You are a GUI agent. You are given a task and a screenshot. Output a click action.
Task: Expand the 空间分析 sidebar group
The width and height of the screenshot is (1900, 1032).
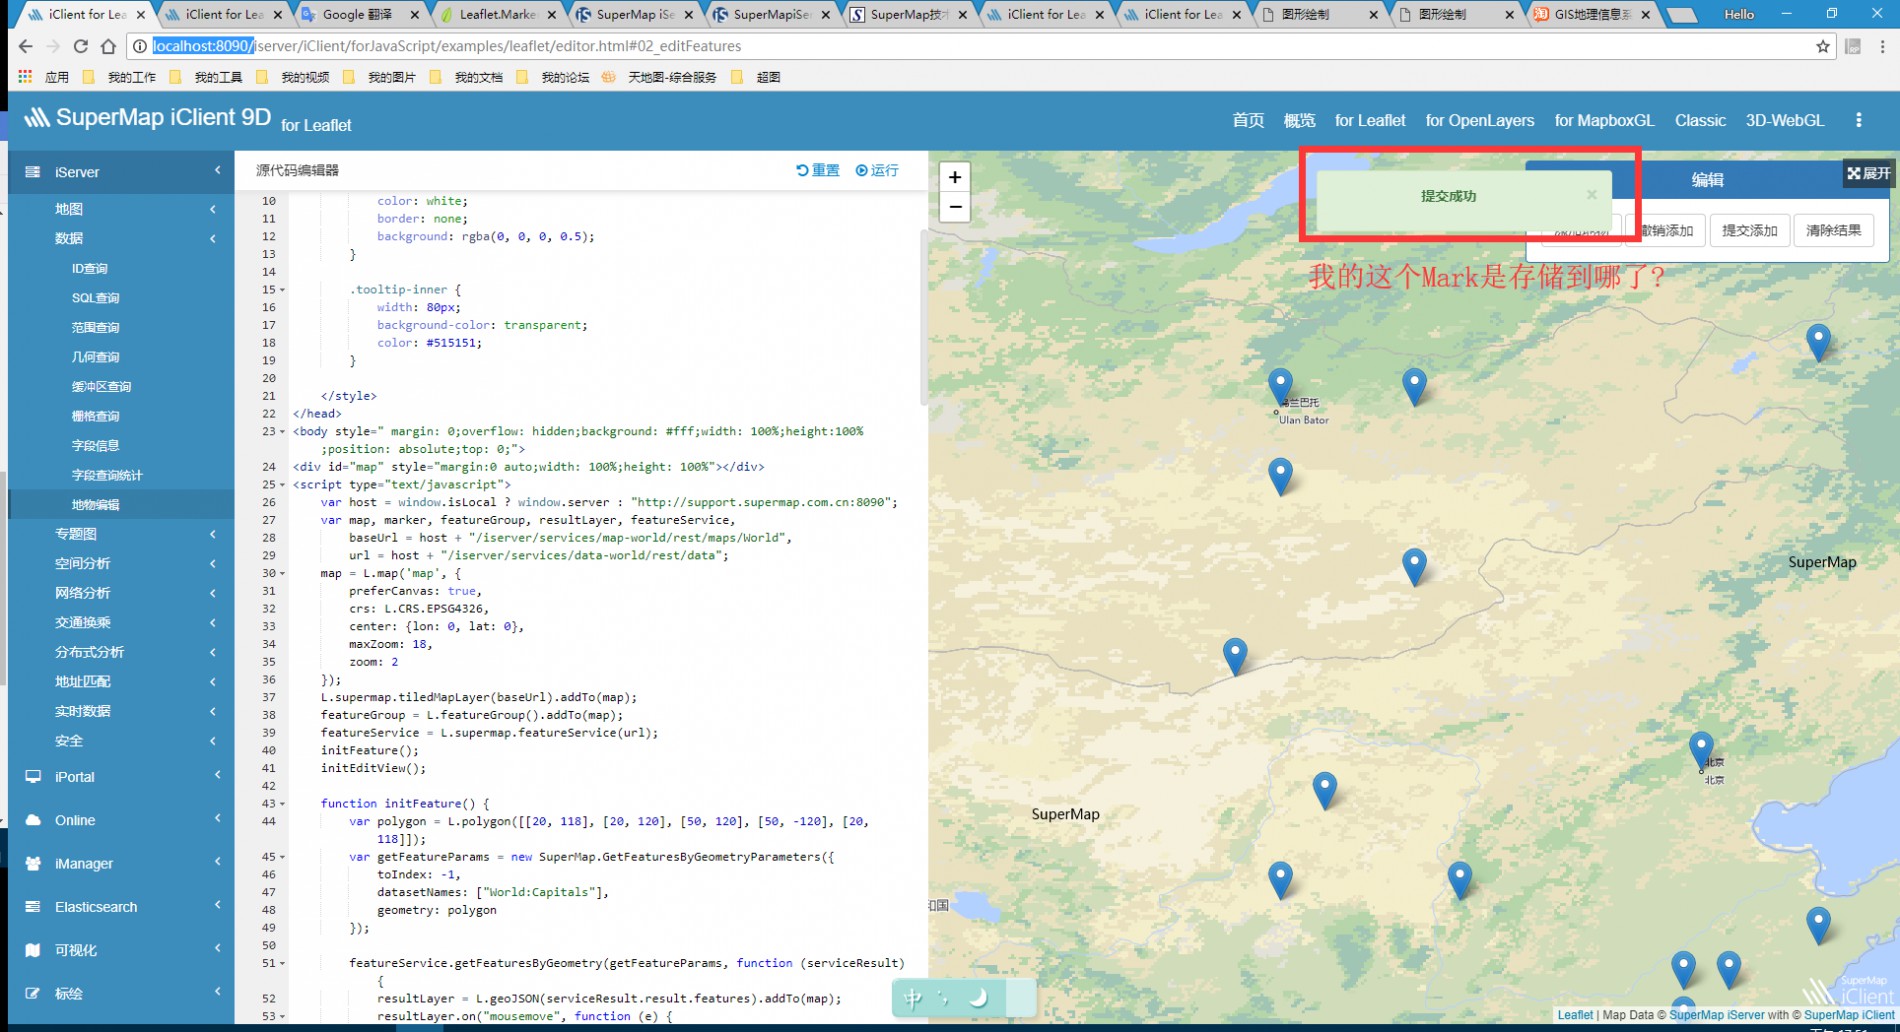click(x=121, y=564)
